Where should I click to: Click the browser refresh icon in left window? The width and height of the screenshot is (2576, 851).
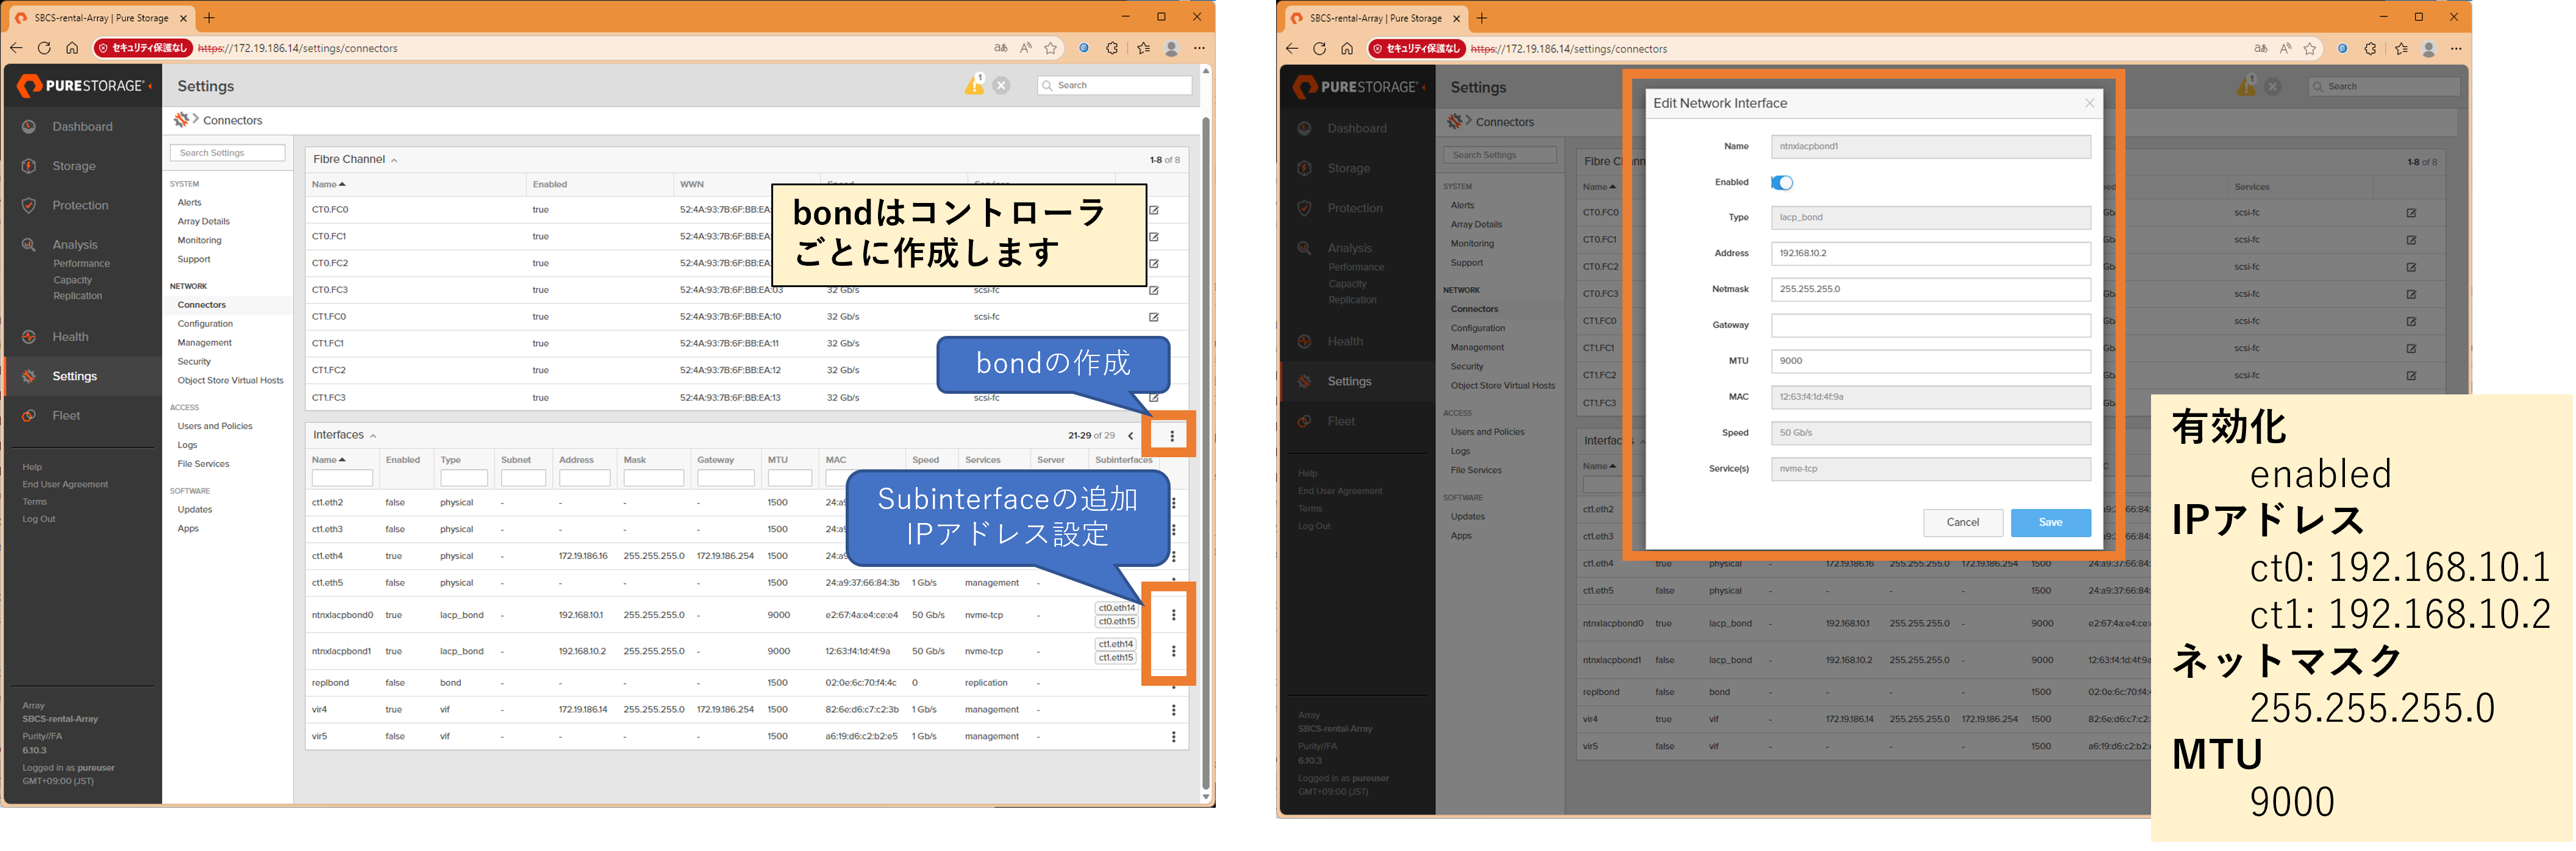click(x=44, y=48)
